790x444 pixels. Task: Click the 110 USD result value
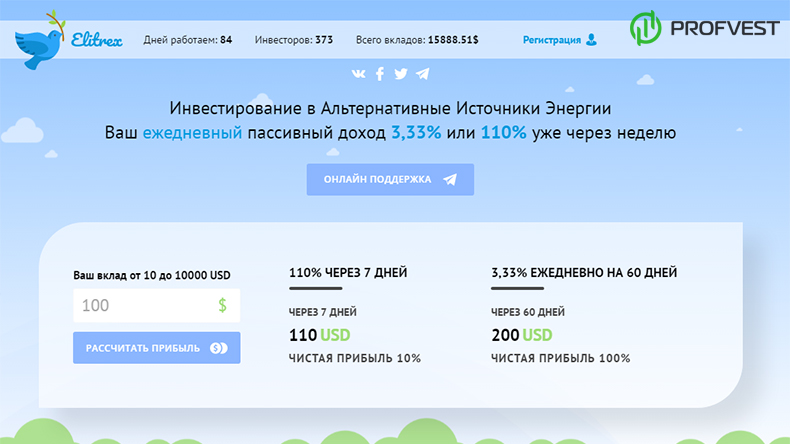coord(319,335)
